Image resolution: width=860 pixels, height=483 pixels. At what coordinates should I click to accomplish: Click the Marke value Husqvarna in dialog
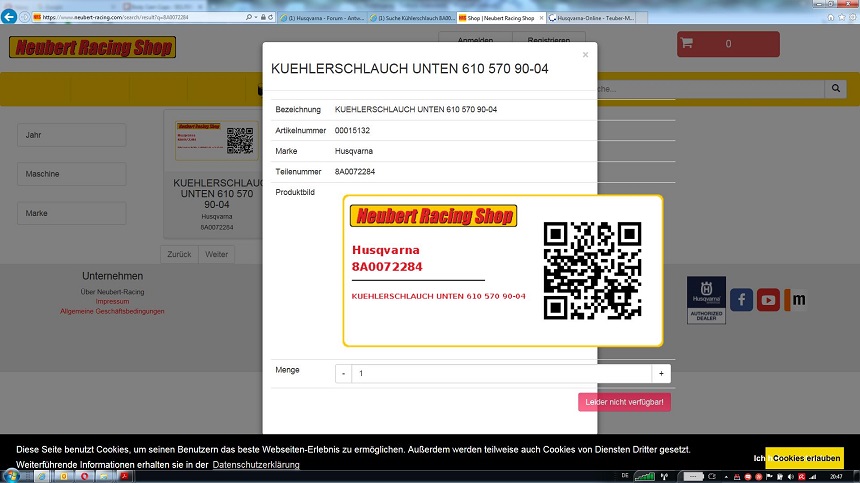tap(354, 151)
